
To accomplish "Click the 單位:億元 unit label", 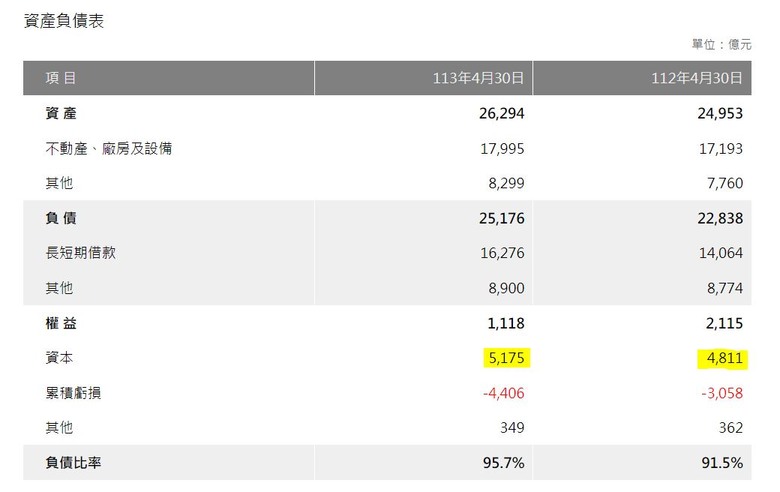I will click(721, 44).
